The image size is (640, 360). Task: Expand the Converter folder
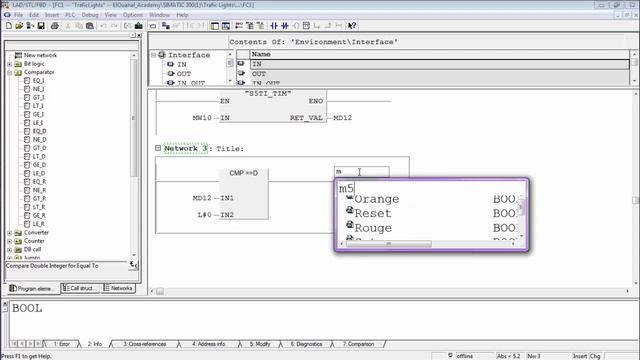(10, 233)
